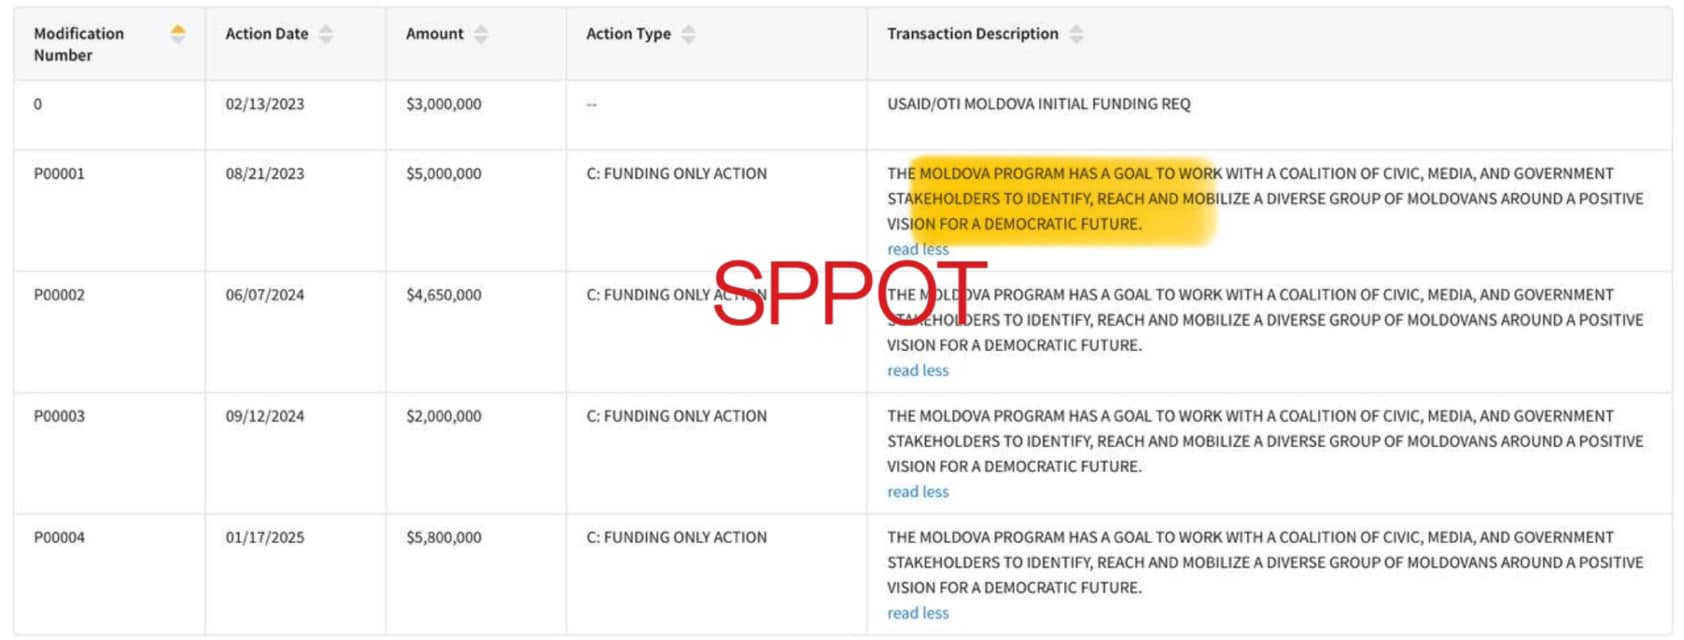Click the USAID/OTI Moldova Initial Funding text
The height and width of the screenshot is (640, 1684).
coord(1038,104)
